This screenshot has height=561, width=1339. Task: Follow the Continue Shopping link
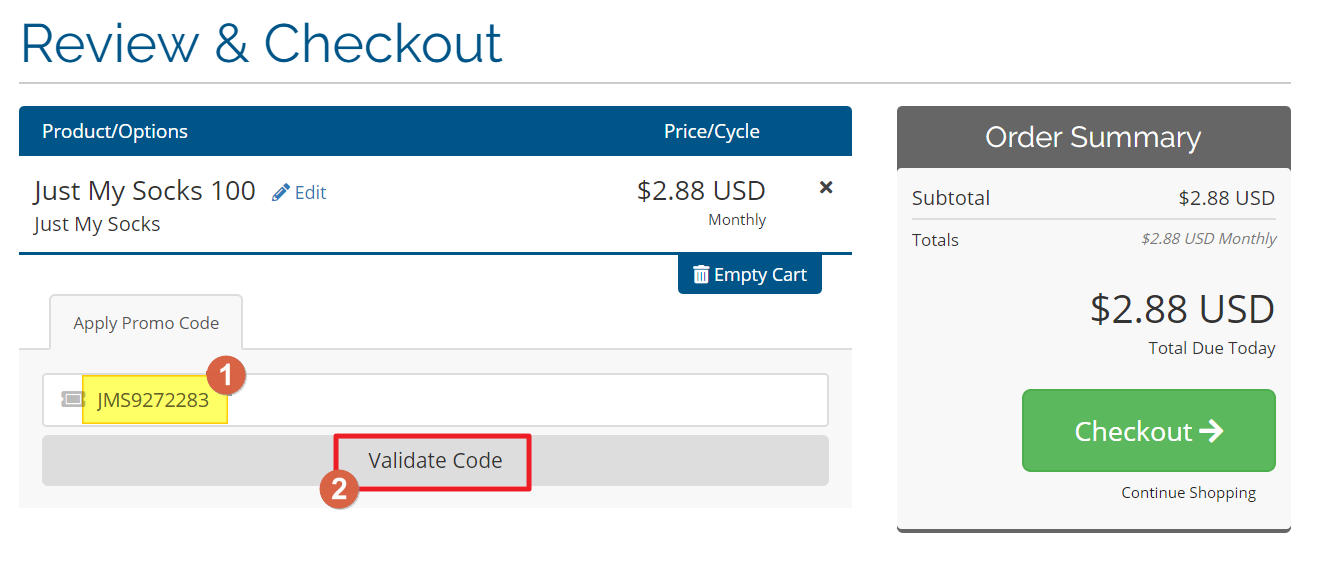1188,492
